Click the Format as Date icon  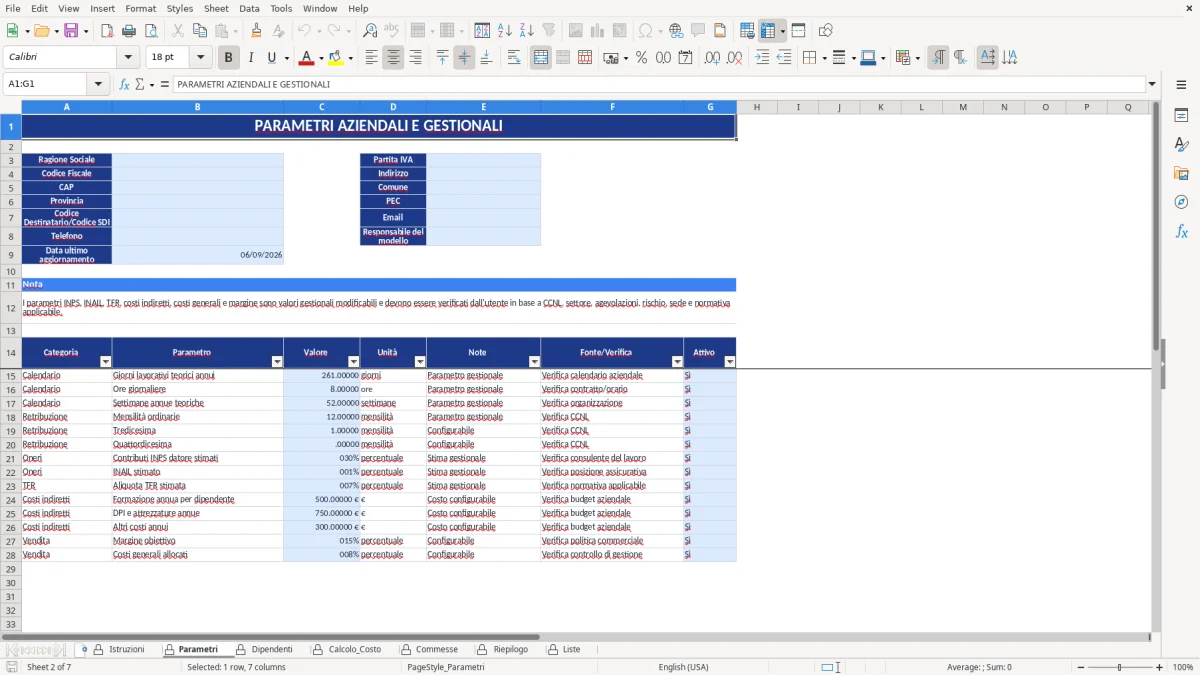click(685, 58)
